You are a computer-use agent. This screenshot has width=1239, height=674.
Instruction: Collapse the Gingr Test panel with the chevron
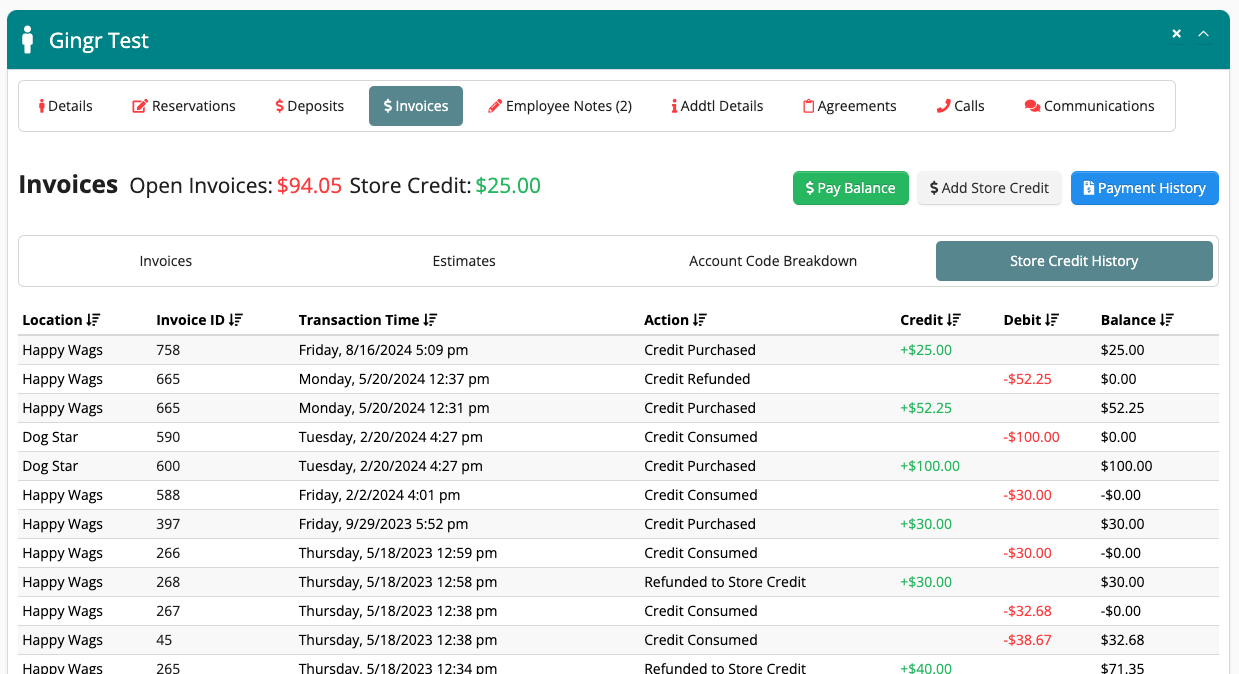[1203, 33]
